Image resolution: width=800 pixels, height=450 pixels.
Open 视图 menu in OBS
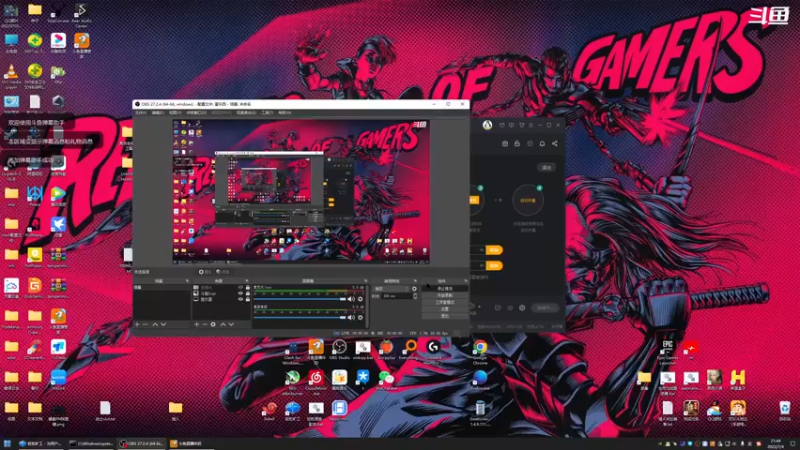pyautogui.click(x=175, y=113)
